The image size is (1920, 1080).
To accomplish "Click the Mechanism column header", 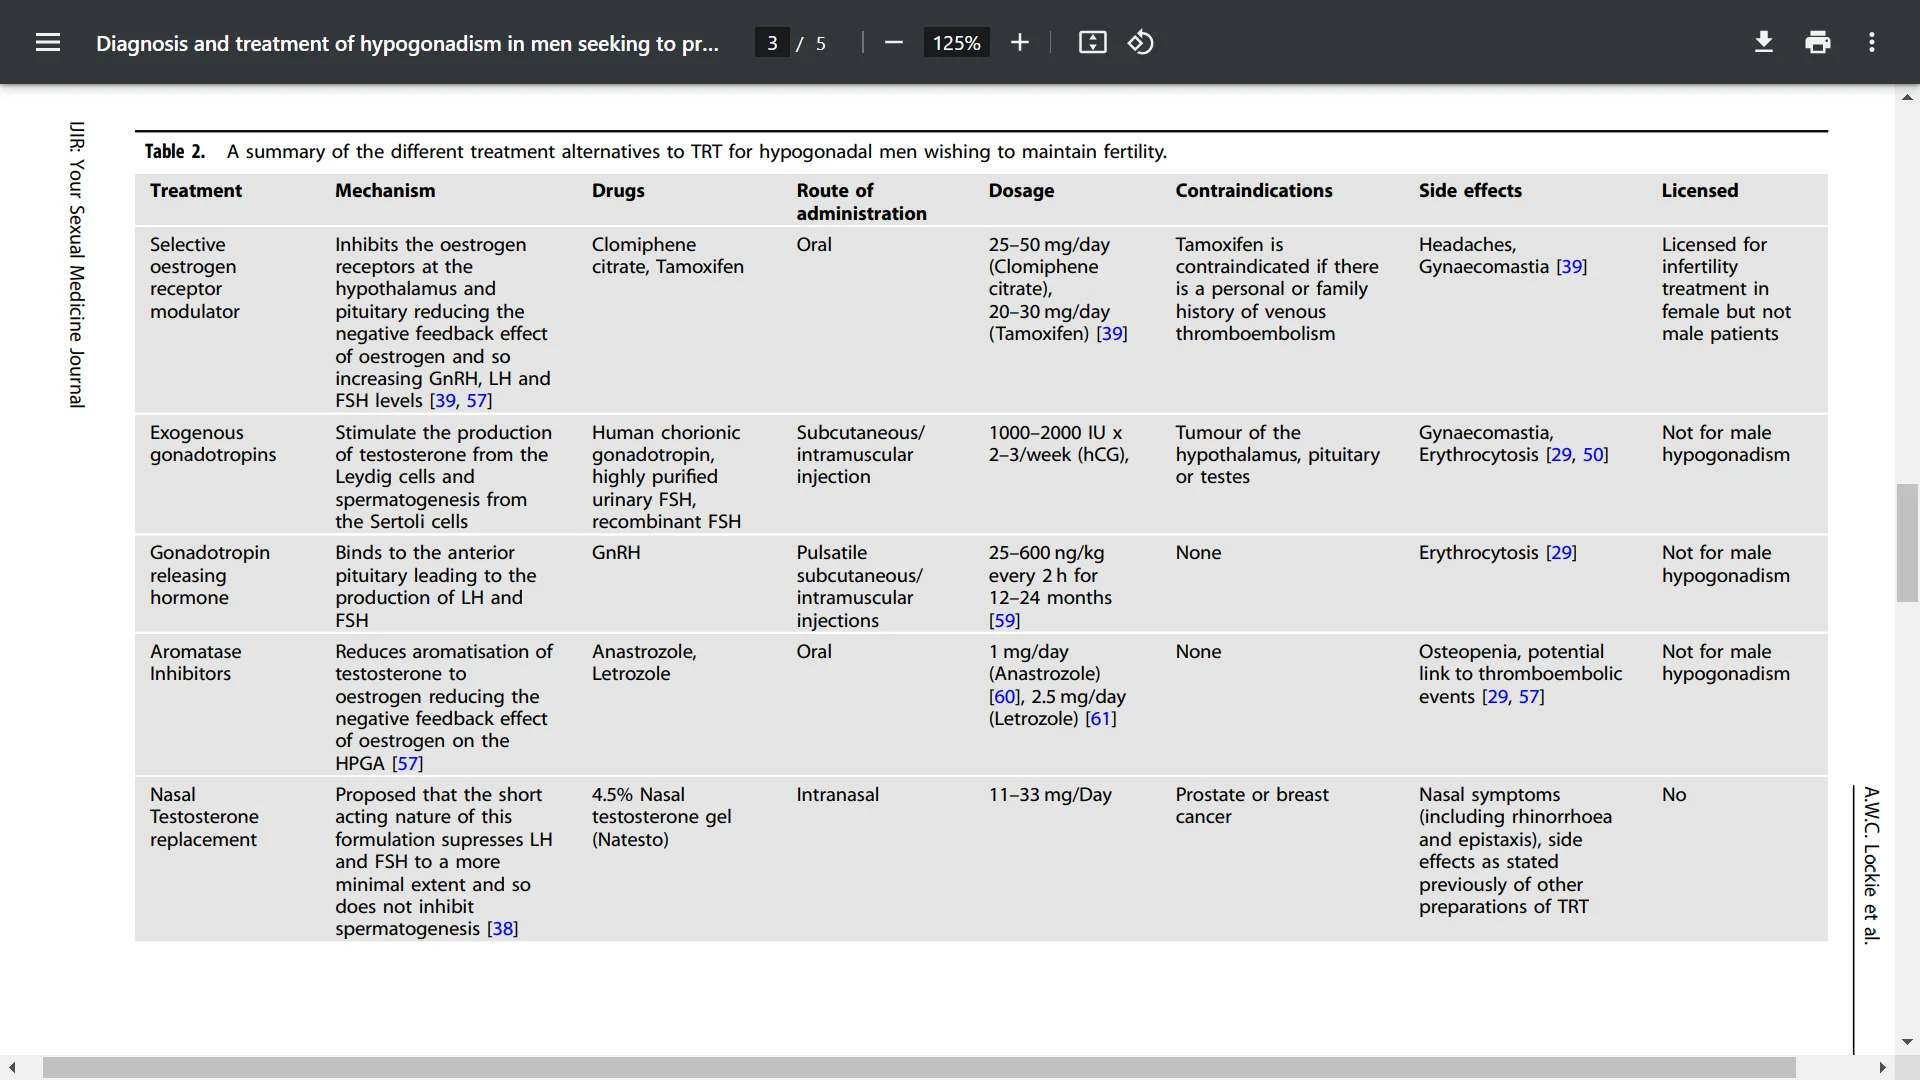I will (x=385, y=191).
